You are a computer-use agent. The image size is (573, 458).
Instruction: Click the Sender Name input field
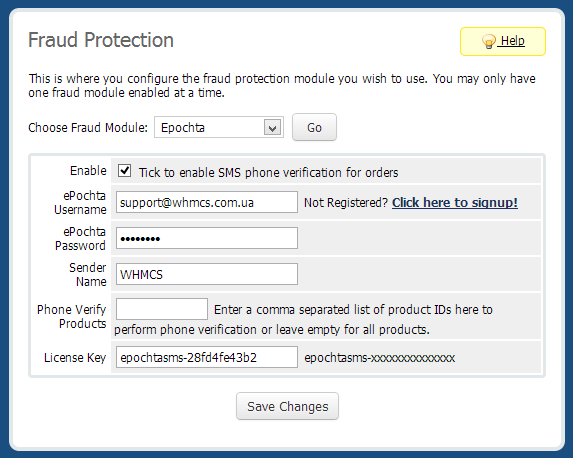[x=207, y=274]
